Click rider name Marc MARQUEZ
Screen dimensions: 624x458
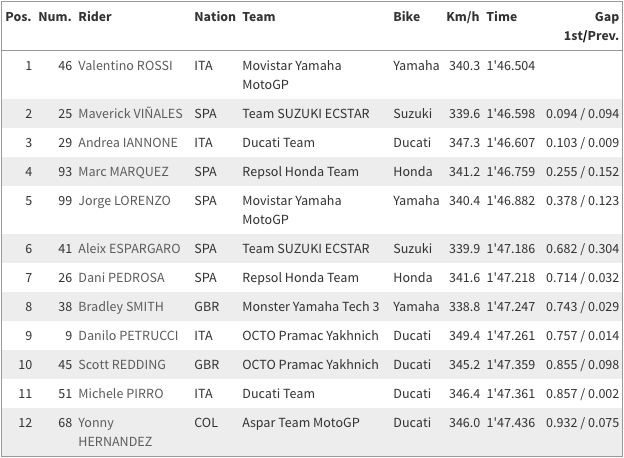click(x=123, y=172)
